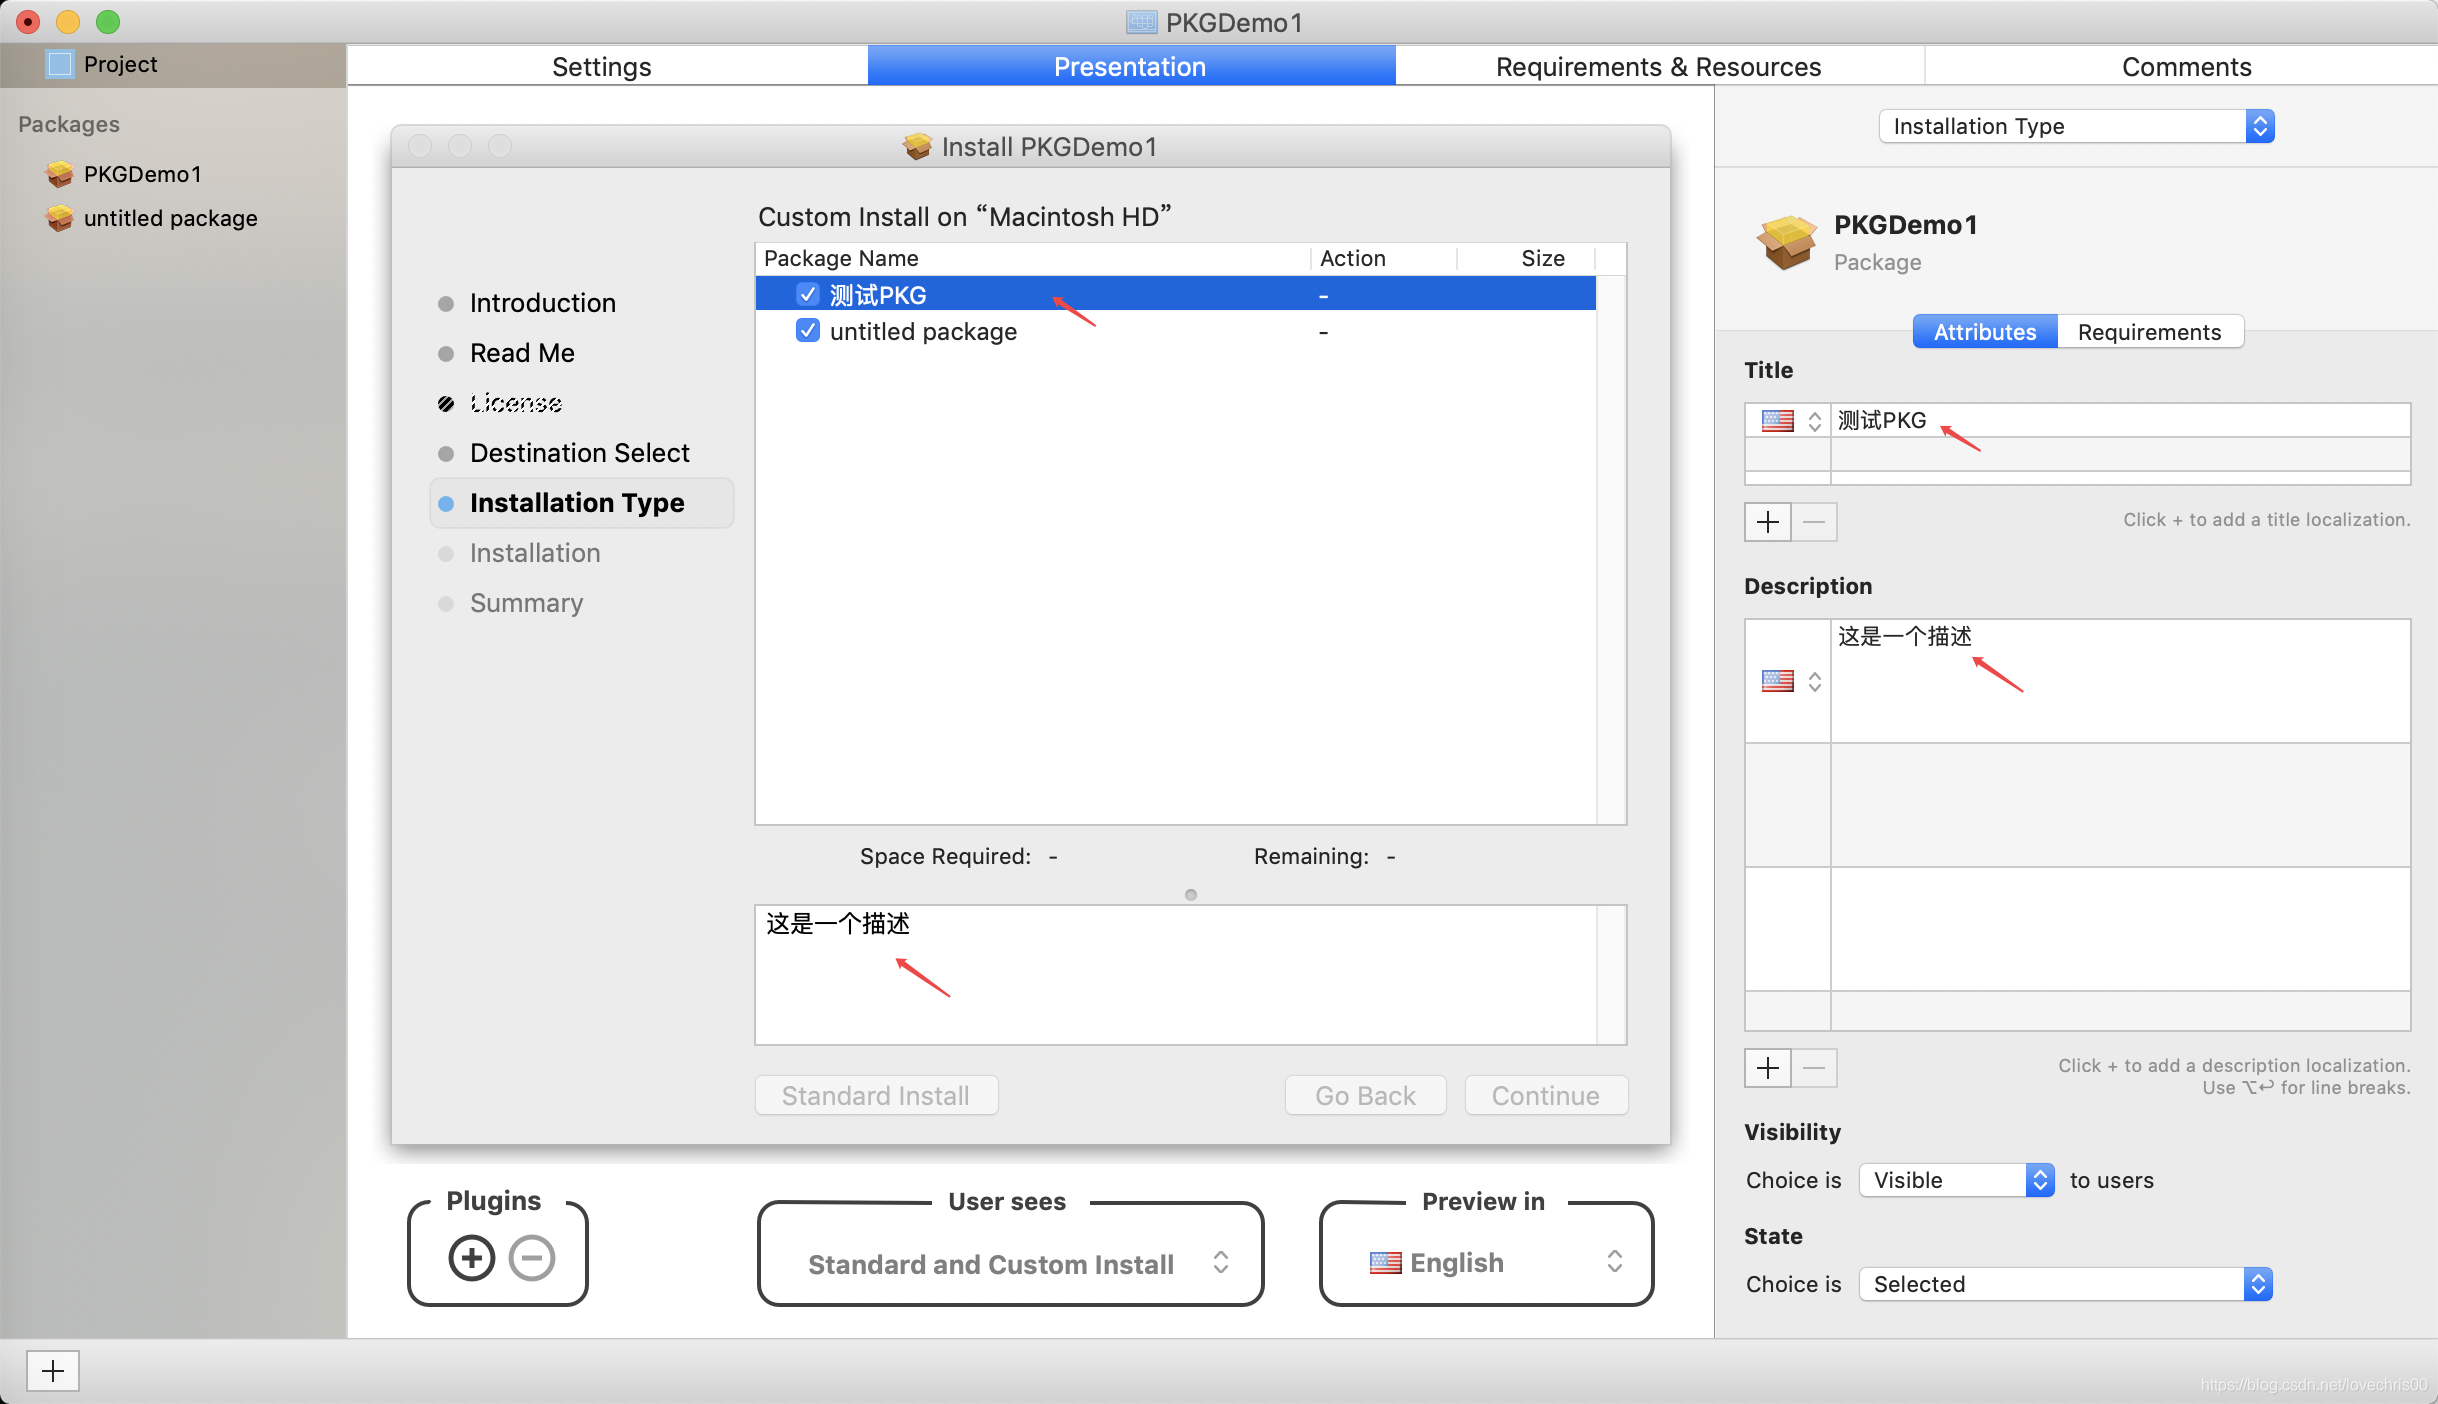Click the split divider handle above description box
The width and height of the screenshot is (2438, 1404).
1190,895
